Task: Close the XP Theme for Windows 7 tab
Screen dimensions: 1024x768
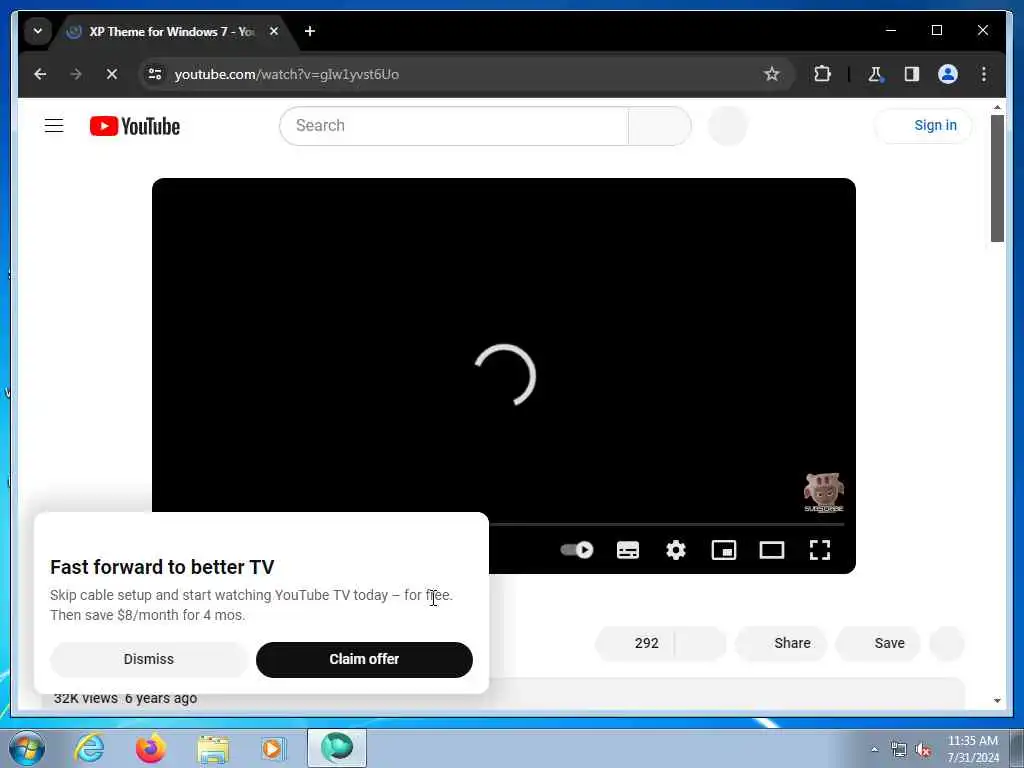Action: coord(274,31)
